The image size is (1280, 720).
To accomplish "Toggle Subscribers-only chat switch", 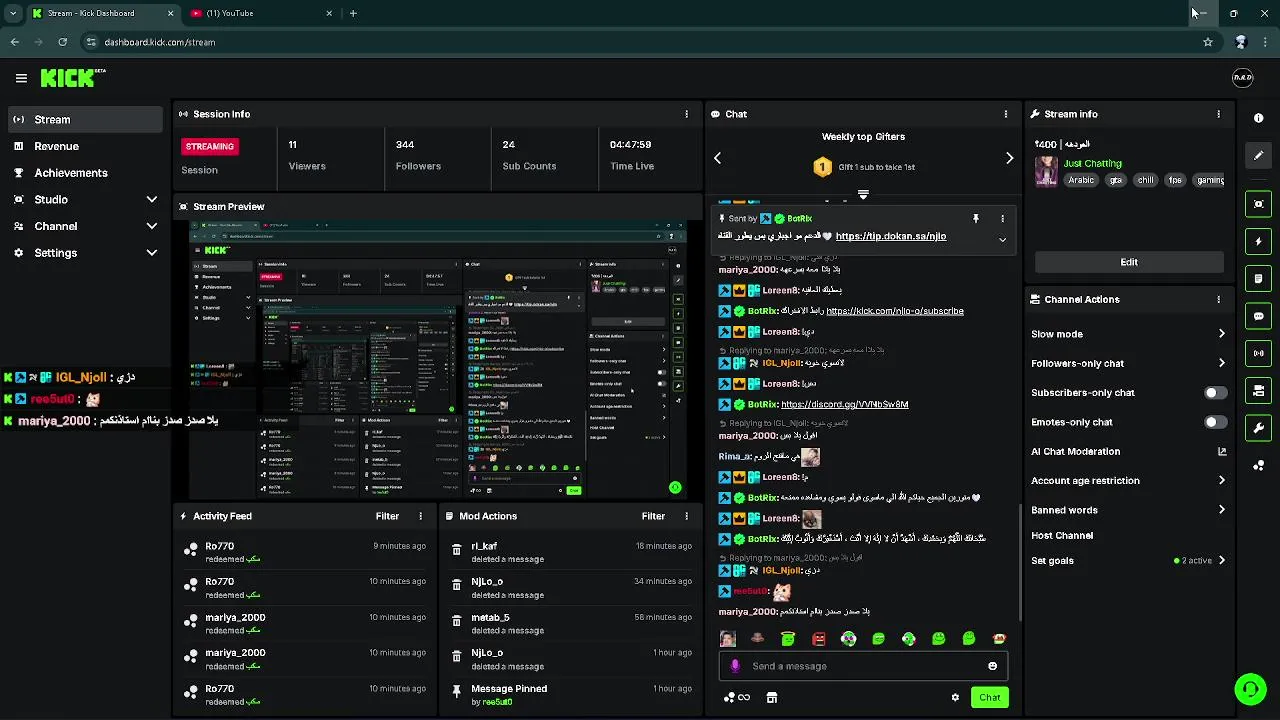I will click(x=1215, y=393).
